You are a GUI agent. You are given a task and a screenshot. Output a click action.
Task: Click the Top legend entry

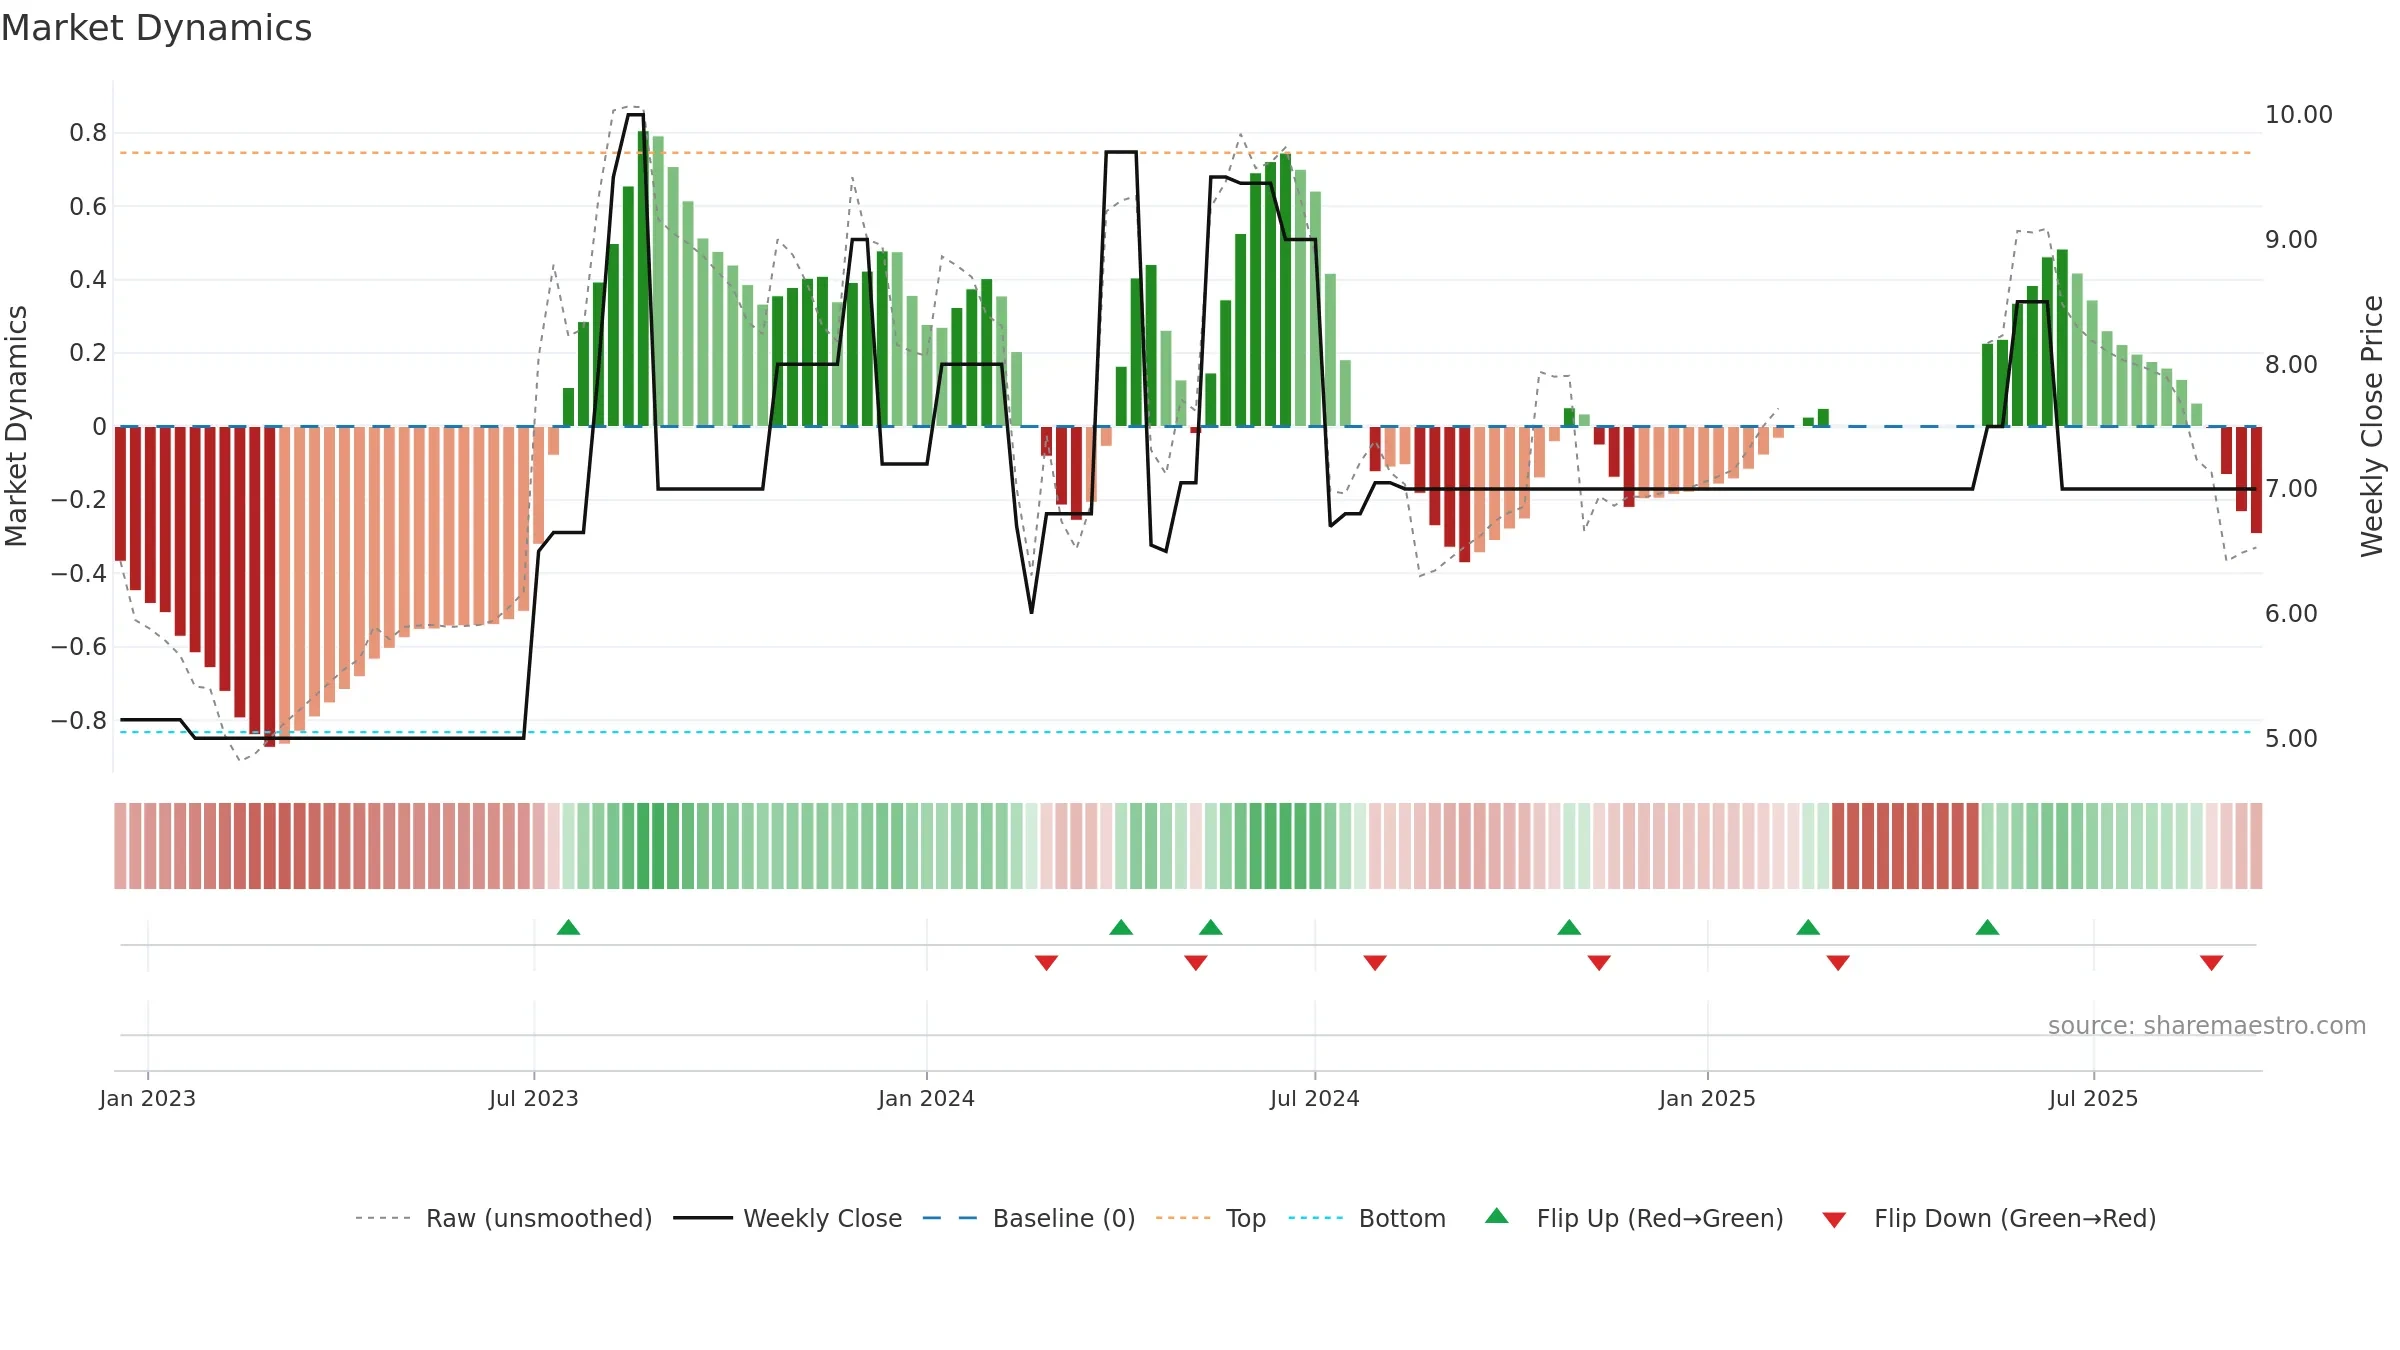coord(1211,1218)
